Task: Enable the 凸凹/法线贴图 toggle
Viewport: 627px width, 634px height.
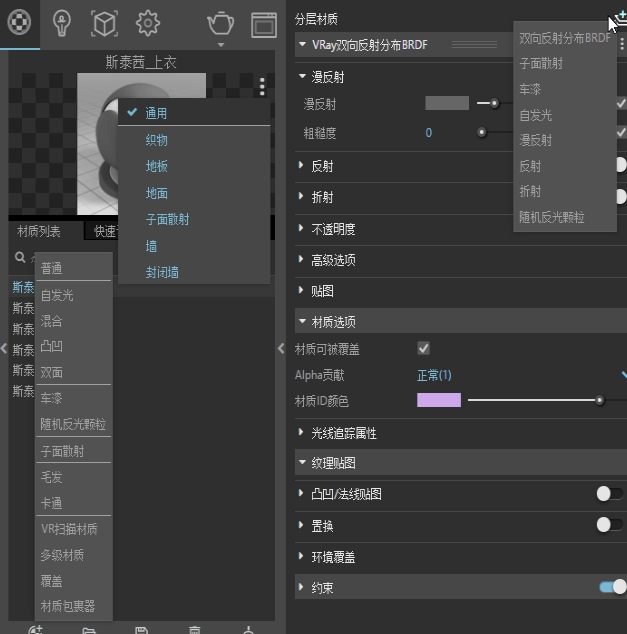Action: click(x=604, y=493)
